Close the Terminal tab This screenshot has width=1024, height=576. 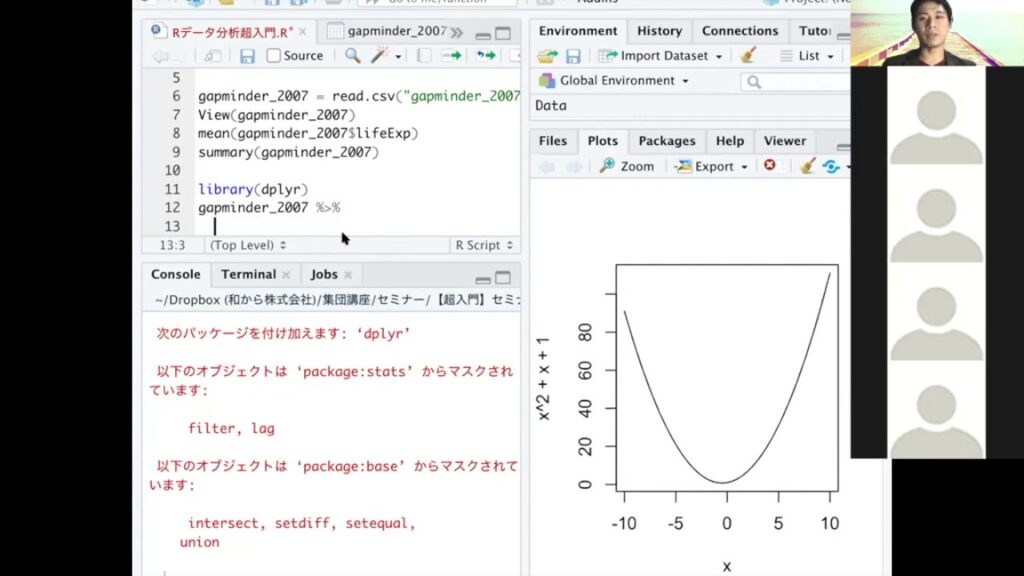286,275
